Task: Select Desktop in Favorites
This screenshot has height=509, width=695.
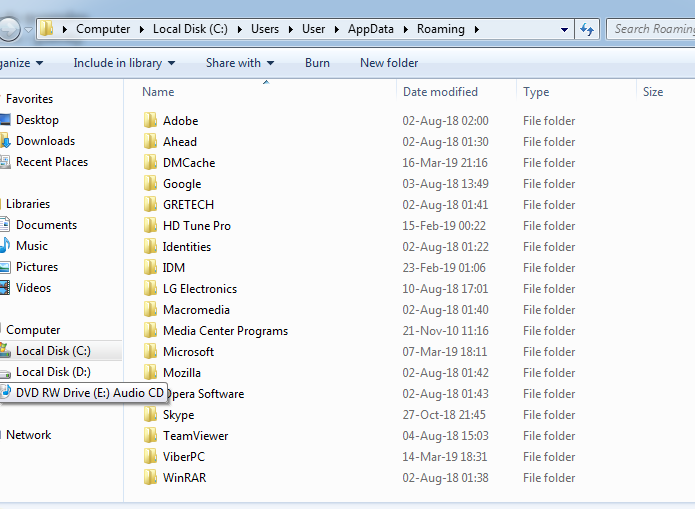Action: pyautogui.click(x=37, y=120)
